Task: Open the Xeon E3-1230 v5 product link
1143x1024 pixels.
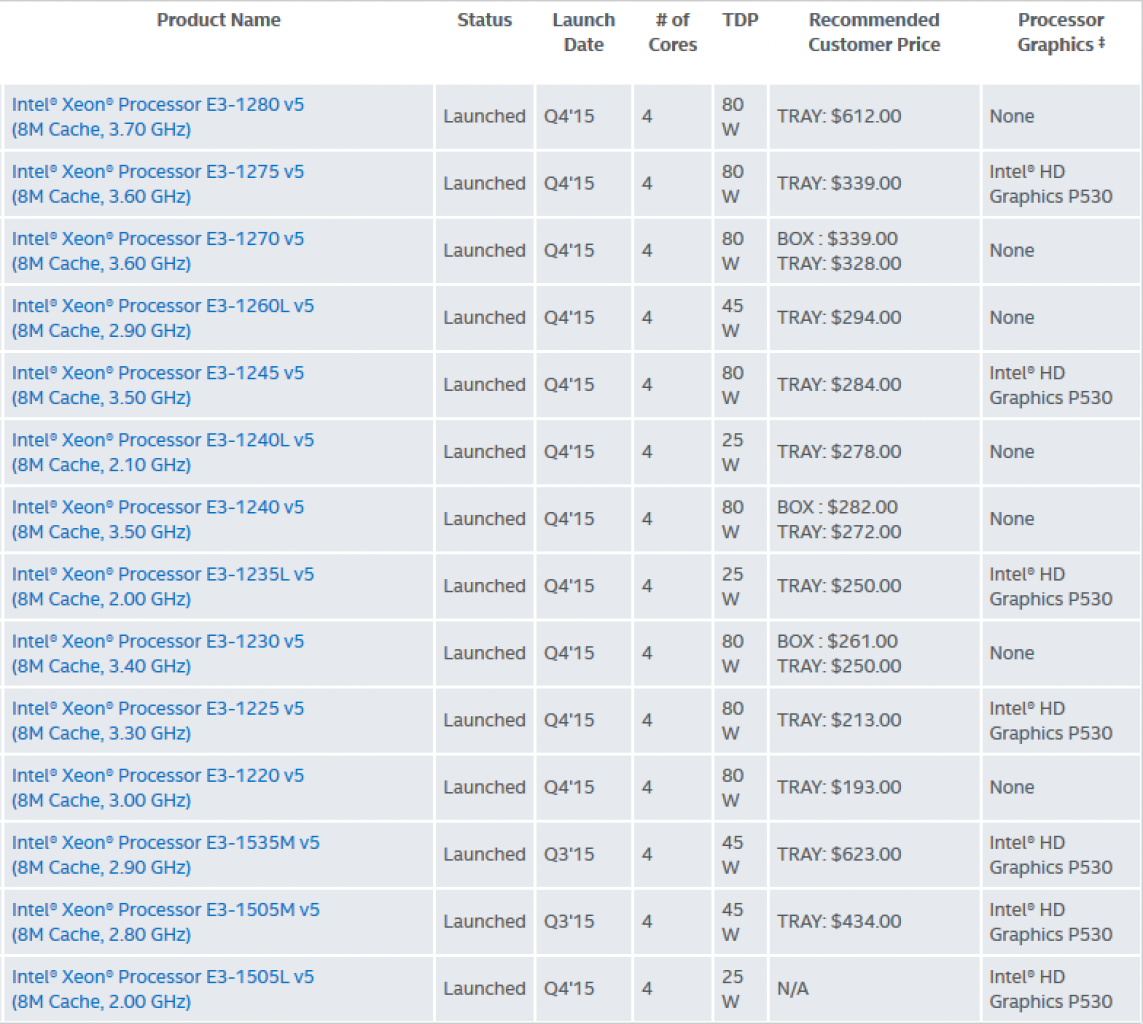Action: (x=157, y=653)
